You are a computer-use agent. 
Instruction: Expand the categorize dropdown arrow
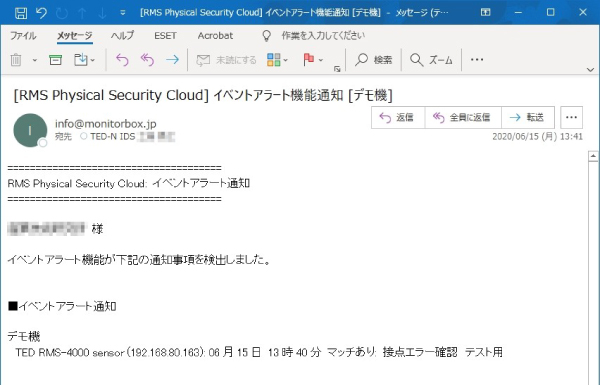tap(285, 60)
